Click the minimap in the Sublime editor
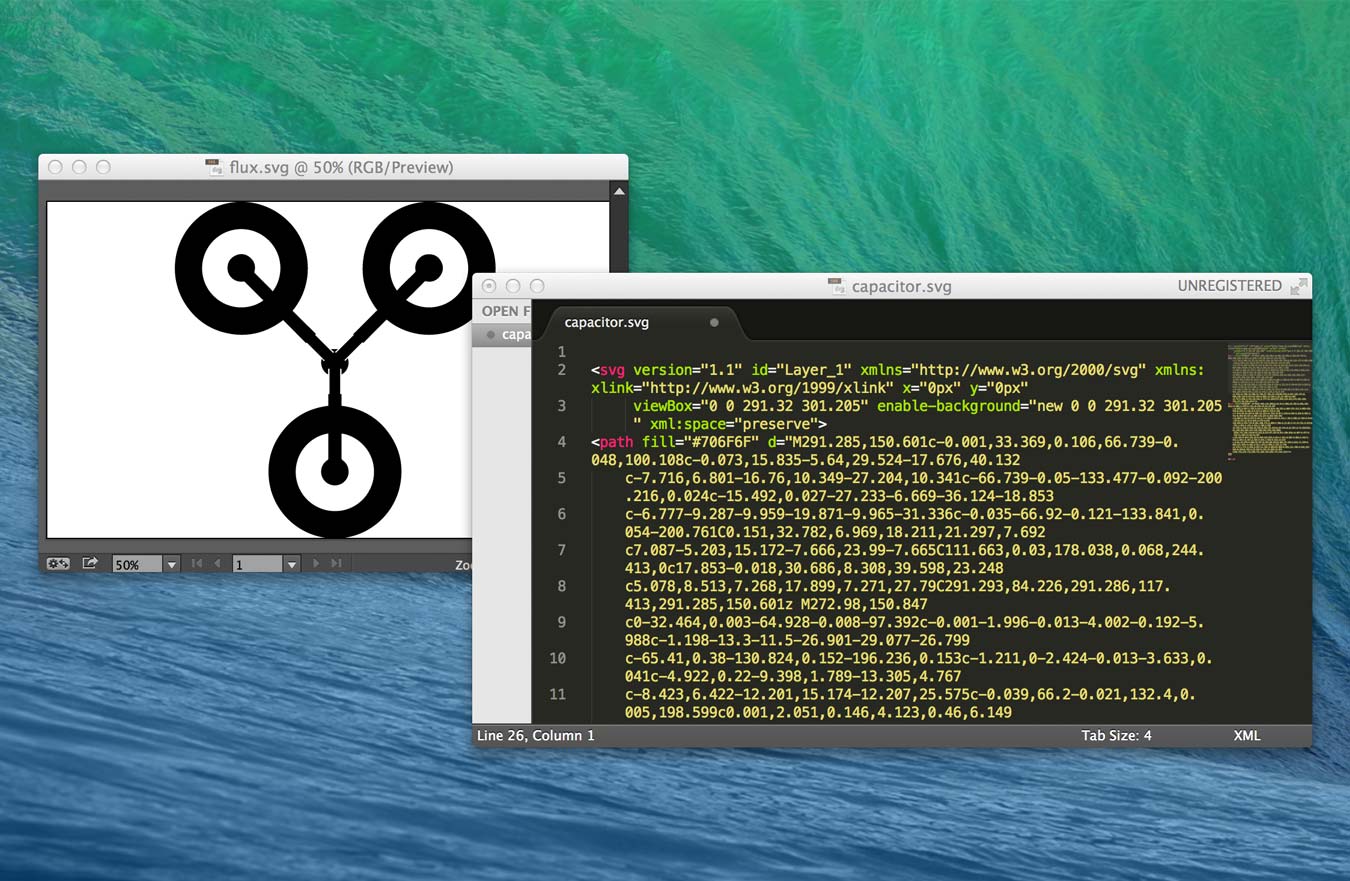 1268,401
